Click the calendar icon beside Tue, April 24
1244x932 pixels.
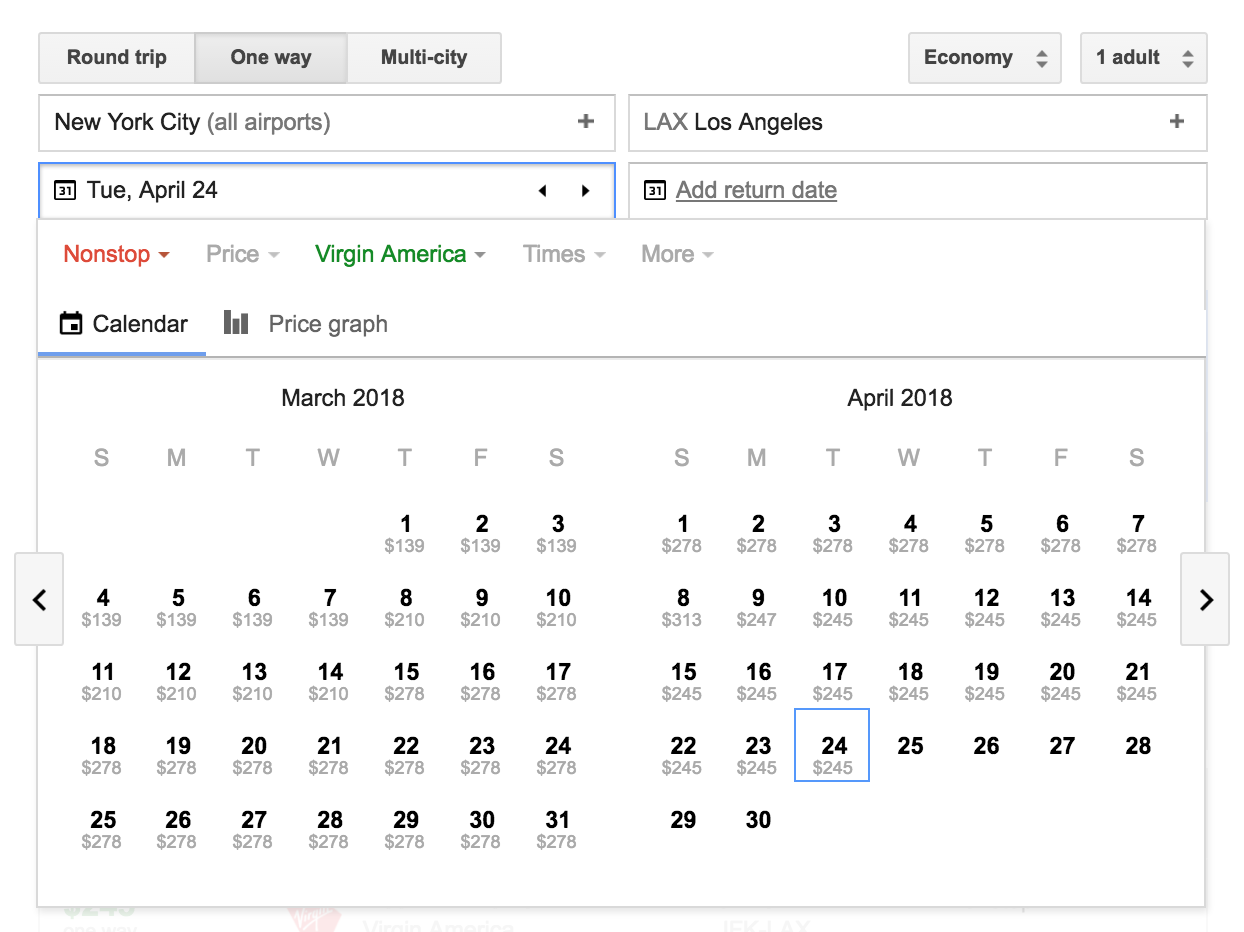(x=64, y=190)
